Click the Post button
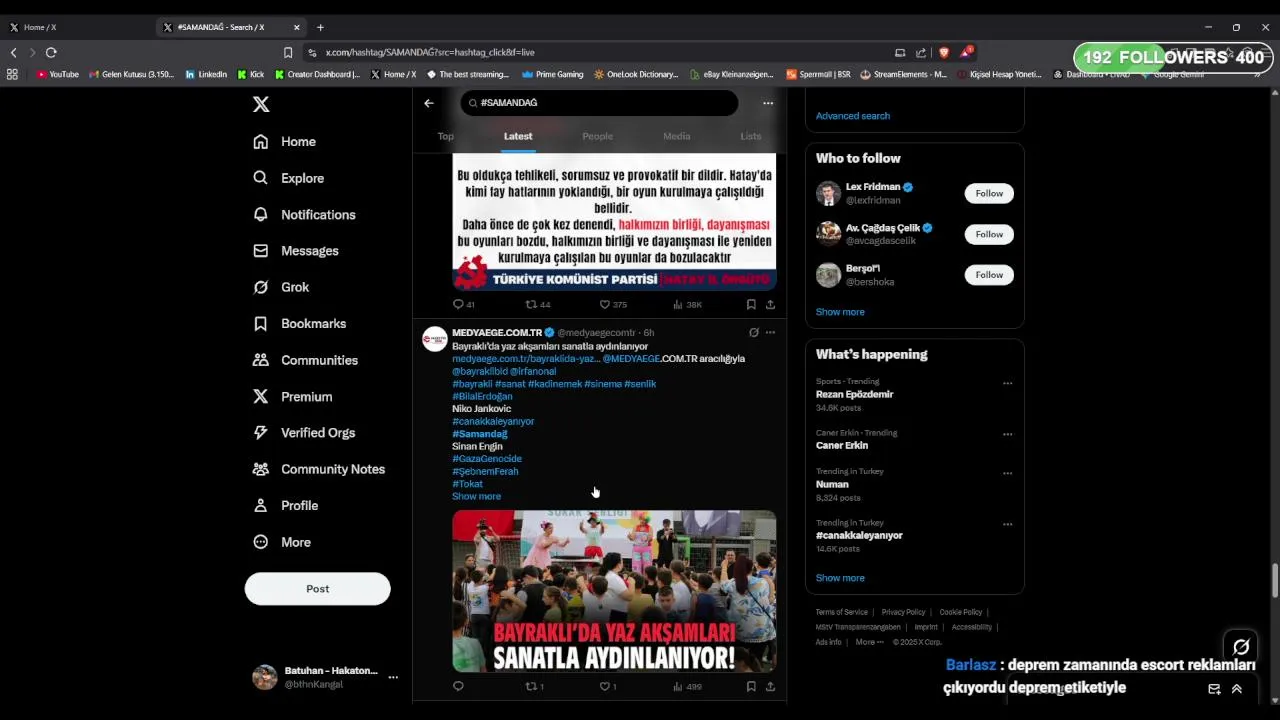The image size is (1280, 720). 317,589
